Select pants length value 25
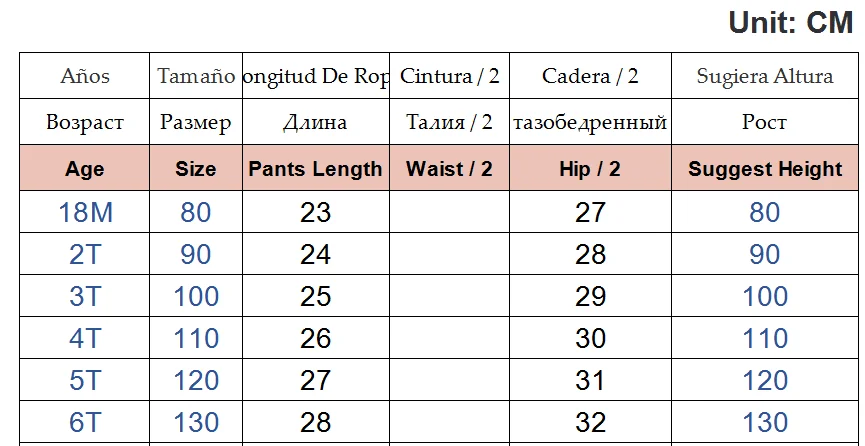The width and height of the screenshot is (865, 446). pyautogui.click(x=315, y=297)
